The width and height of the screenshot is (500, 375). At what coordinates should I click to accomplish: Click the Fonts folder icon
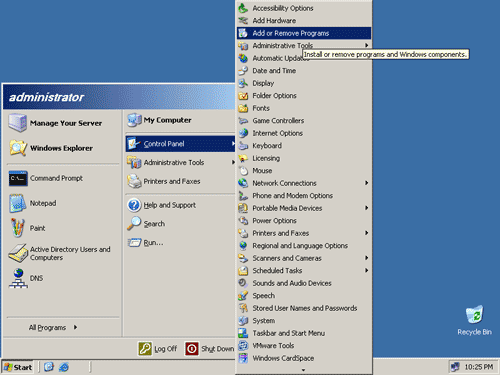click(x=243, y=108)
